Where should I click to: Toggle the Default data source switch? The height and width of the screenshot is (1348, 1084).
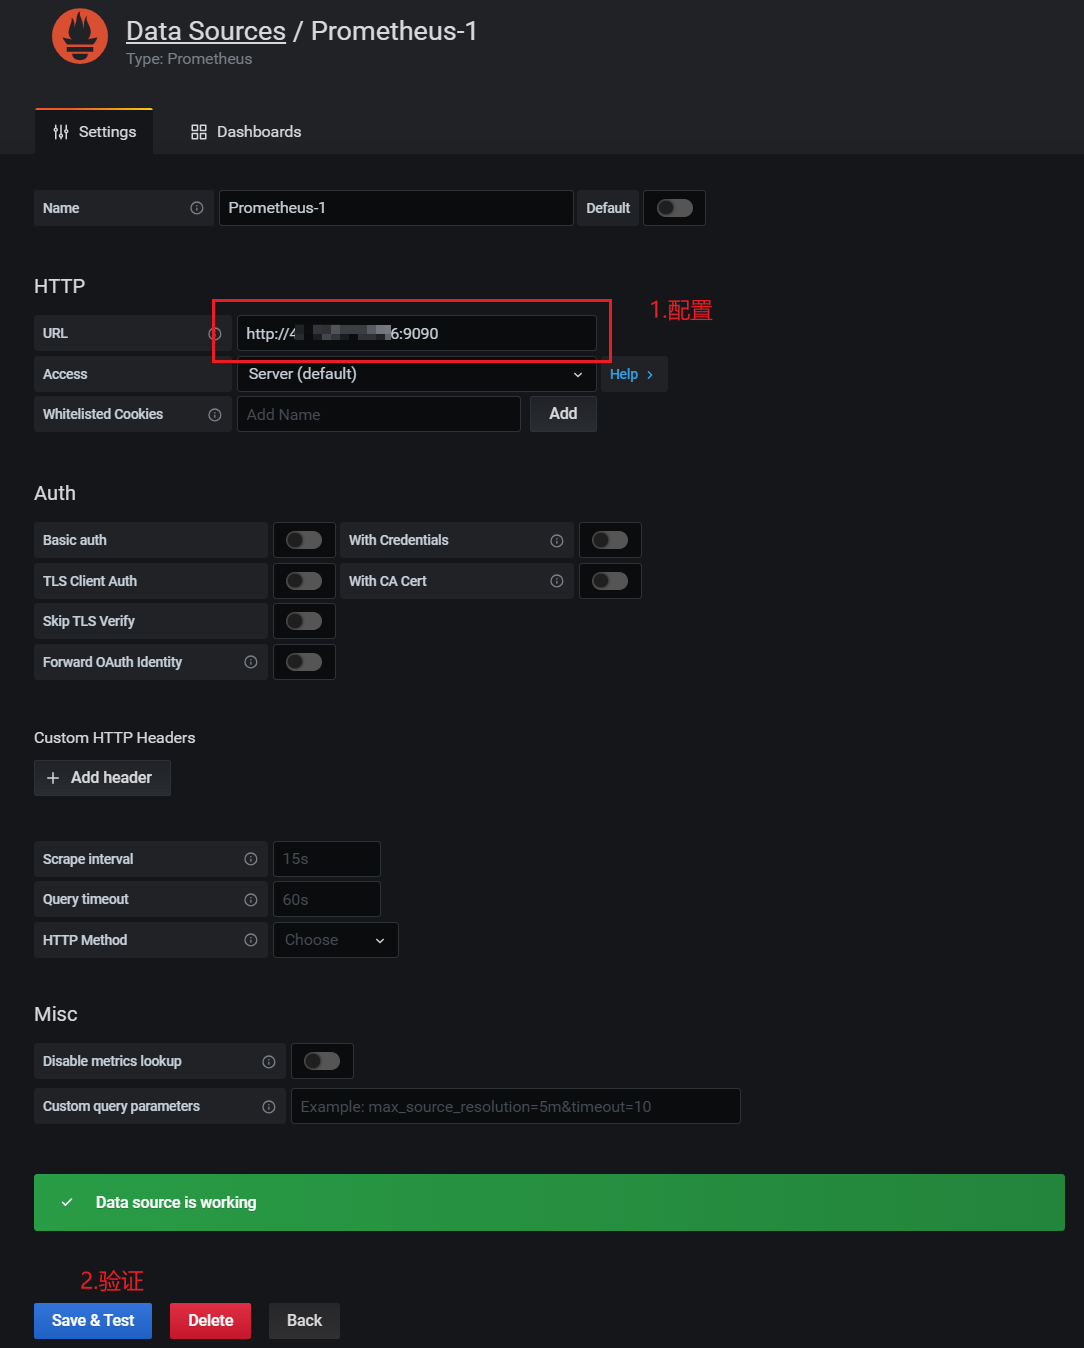pos(675,208)
